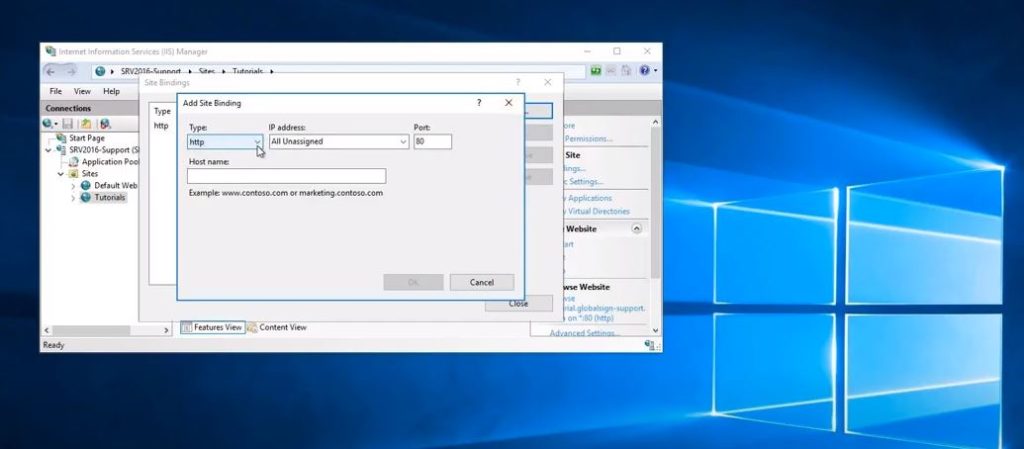Click the Forward navigation arrow in IIS Manager
The image size is (1024, 449).
click(x=70, y=71)
